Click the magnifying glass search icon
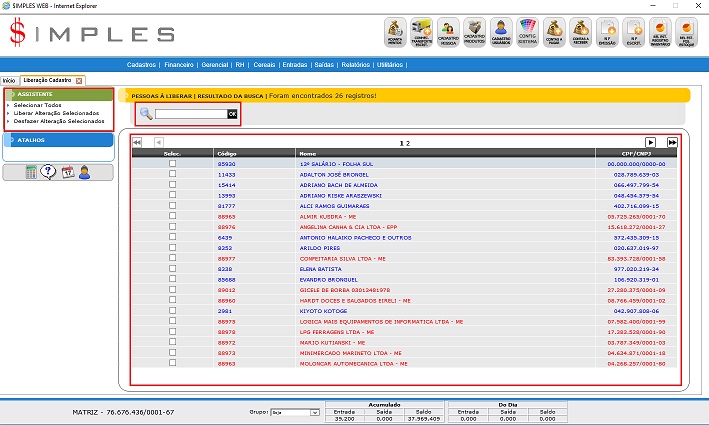 (146, 114)
